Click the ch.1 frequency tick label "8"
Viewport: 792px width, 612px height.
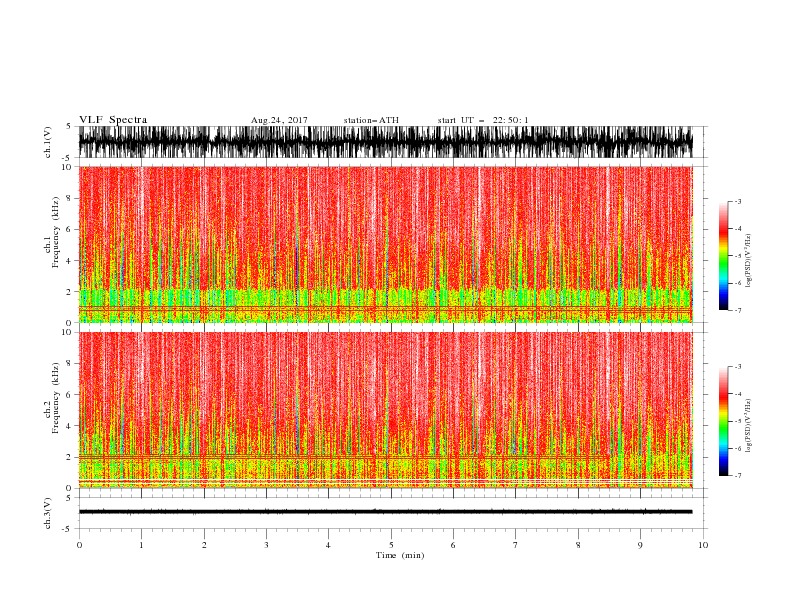(69, 198)
